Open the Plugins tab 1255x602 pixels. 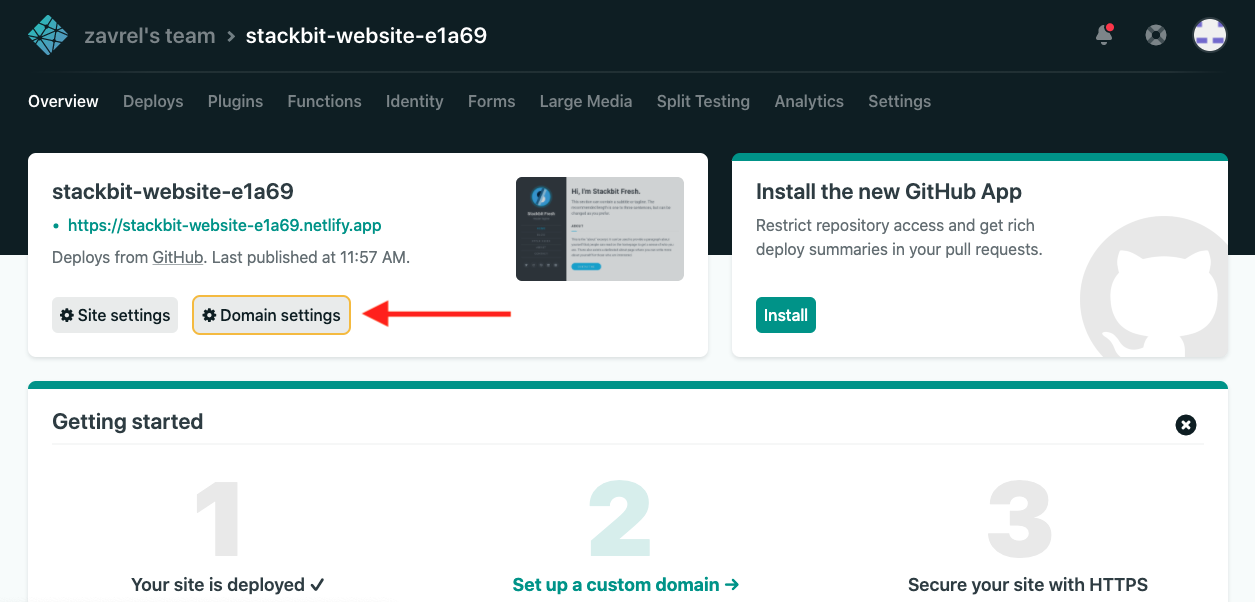pos(235,101)
